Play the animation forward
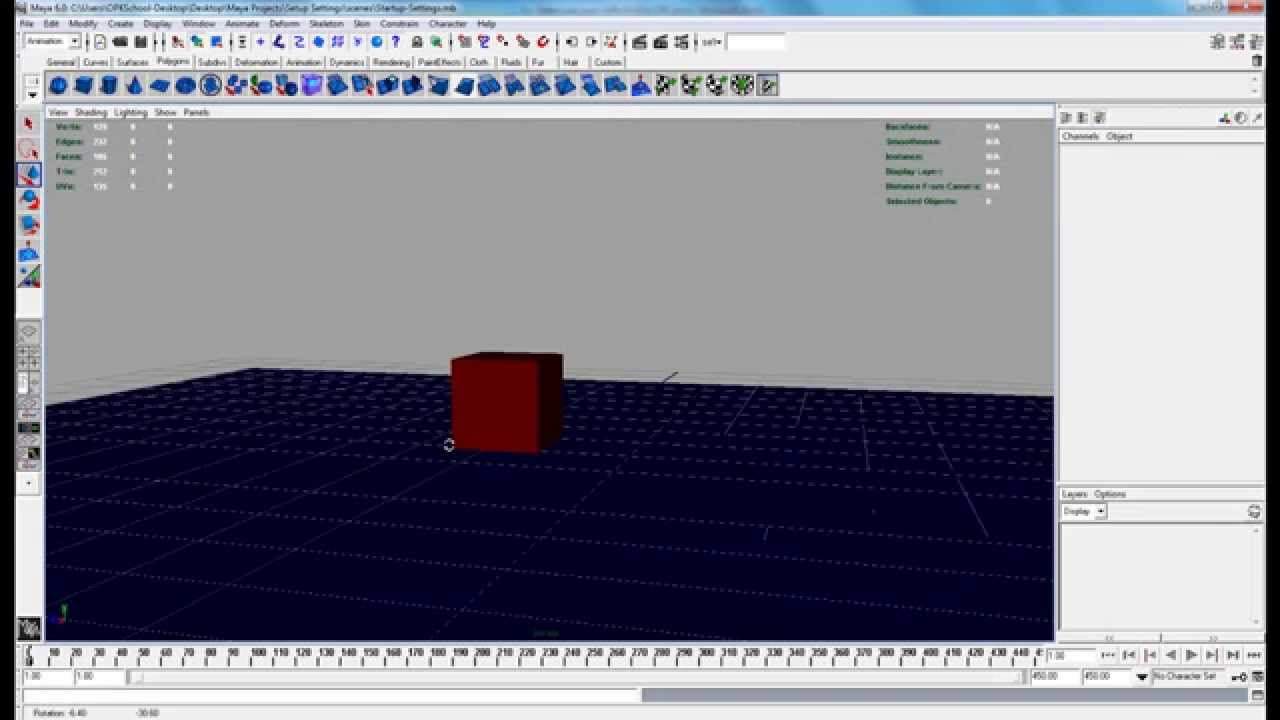This screenshot has width=1280, height=720. pyautogui.click(x=1191, y=655)
